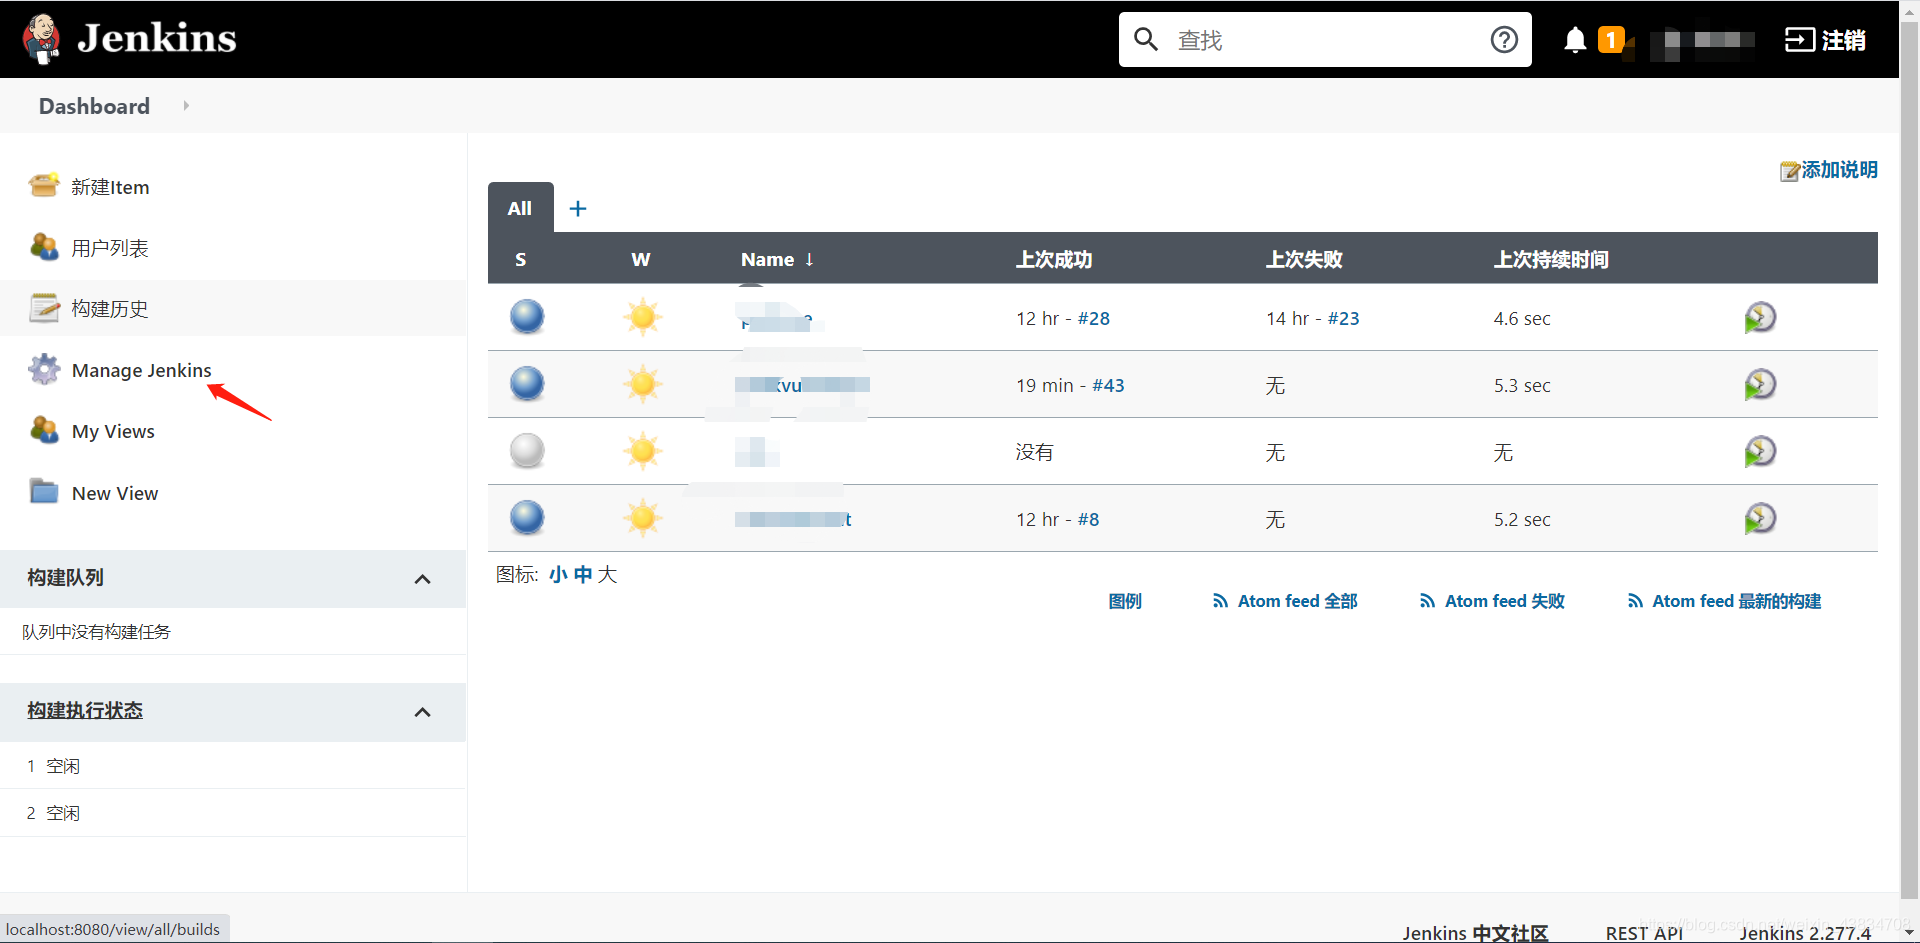The image size is (1920, 943).
Task: Open build #43 link
Action: click(1108, 385)
